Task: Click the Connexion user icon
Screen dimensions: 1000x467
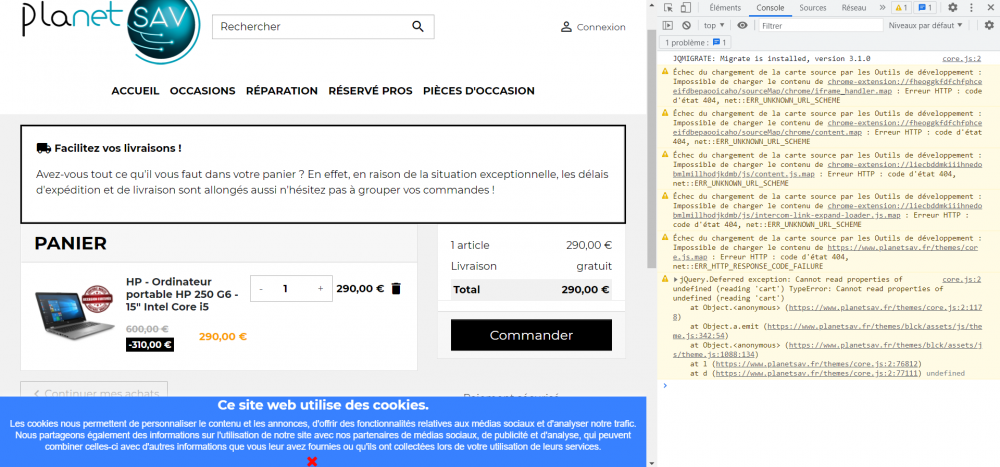Action: tap(566, 27)
